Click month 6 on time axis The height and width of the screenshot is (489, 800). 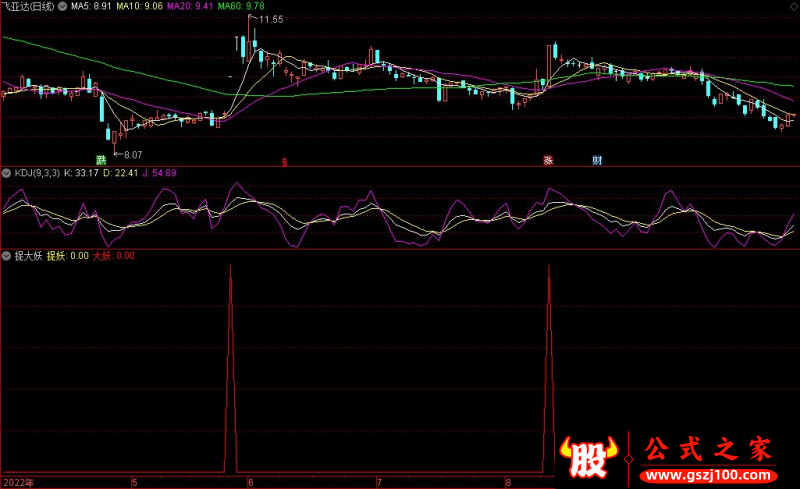(251, 482)
